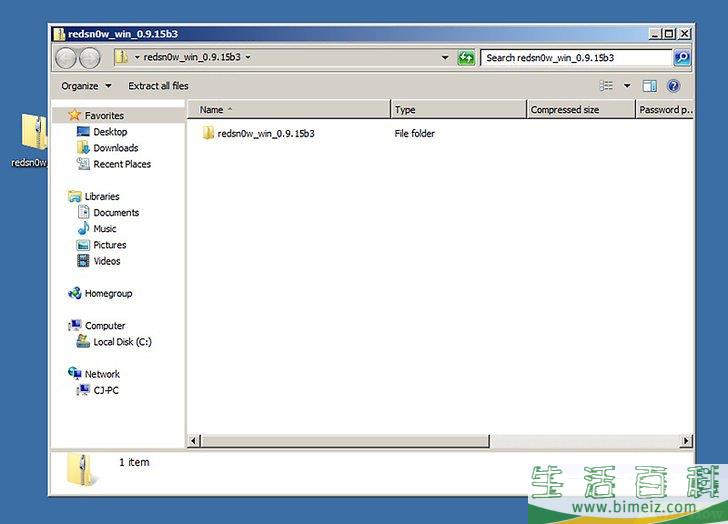Go forward with the Forward arrow button
The image size is (728, 524).
tap(89, 58)
